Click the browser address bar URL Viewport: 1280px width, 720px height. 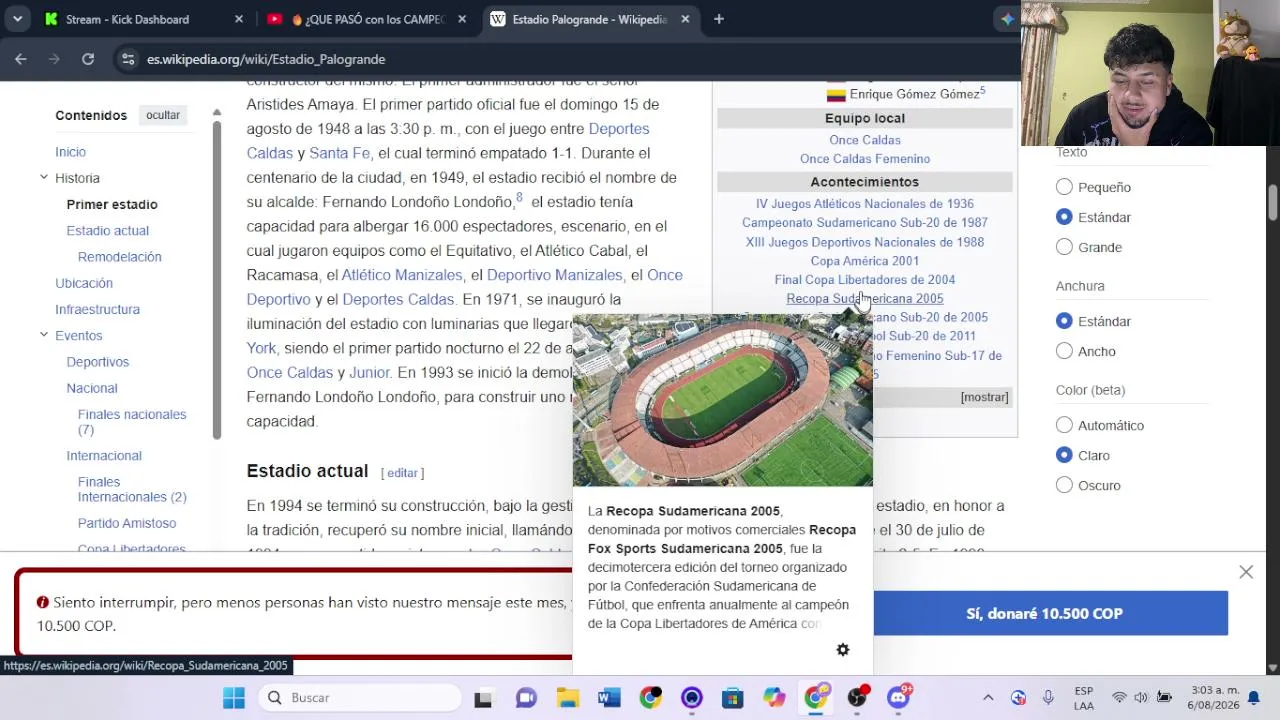click(266, 59)
